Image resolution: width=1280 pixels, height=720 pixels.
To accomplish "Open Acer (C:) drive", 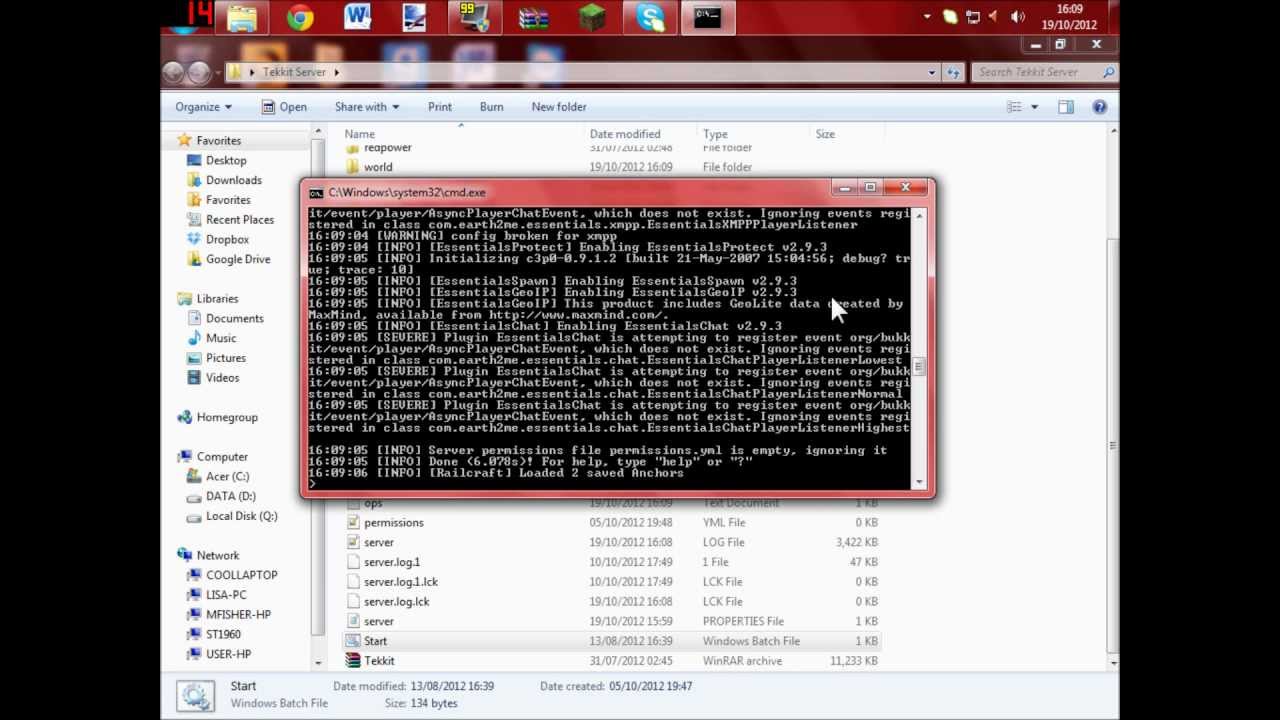I will 227,477.
